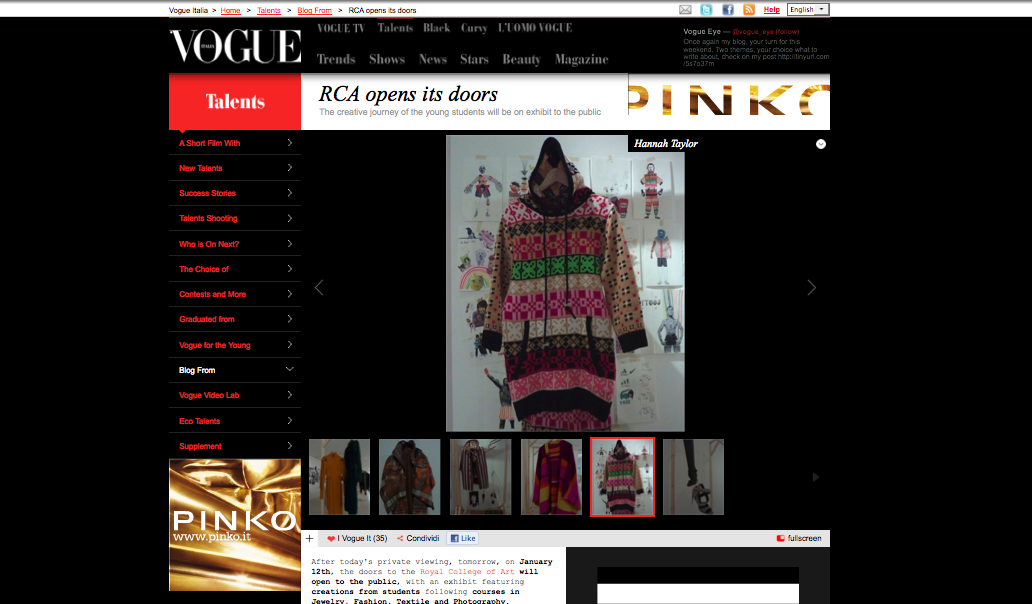Open the Magazine menu
This screenshot has height=604, width=1032.
tap(582, 59)
